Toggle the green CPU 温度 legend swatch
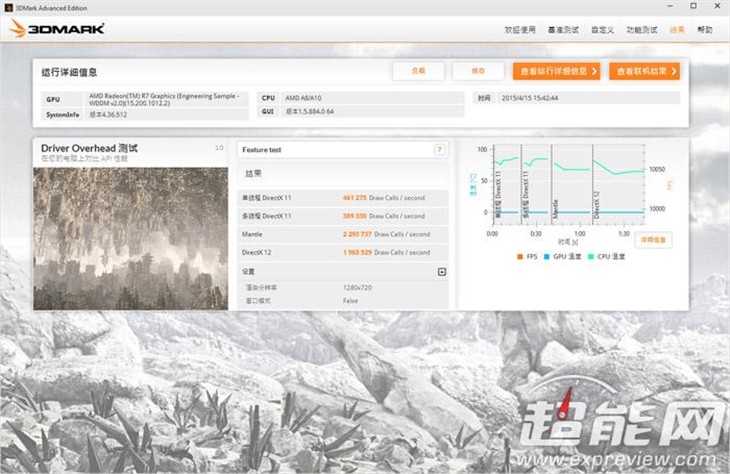Image resolution: width=730 pixels, height=474 pixels. 591,257
